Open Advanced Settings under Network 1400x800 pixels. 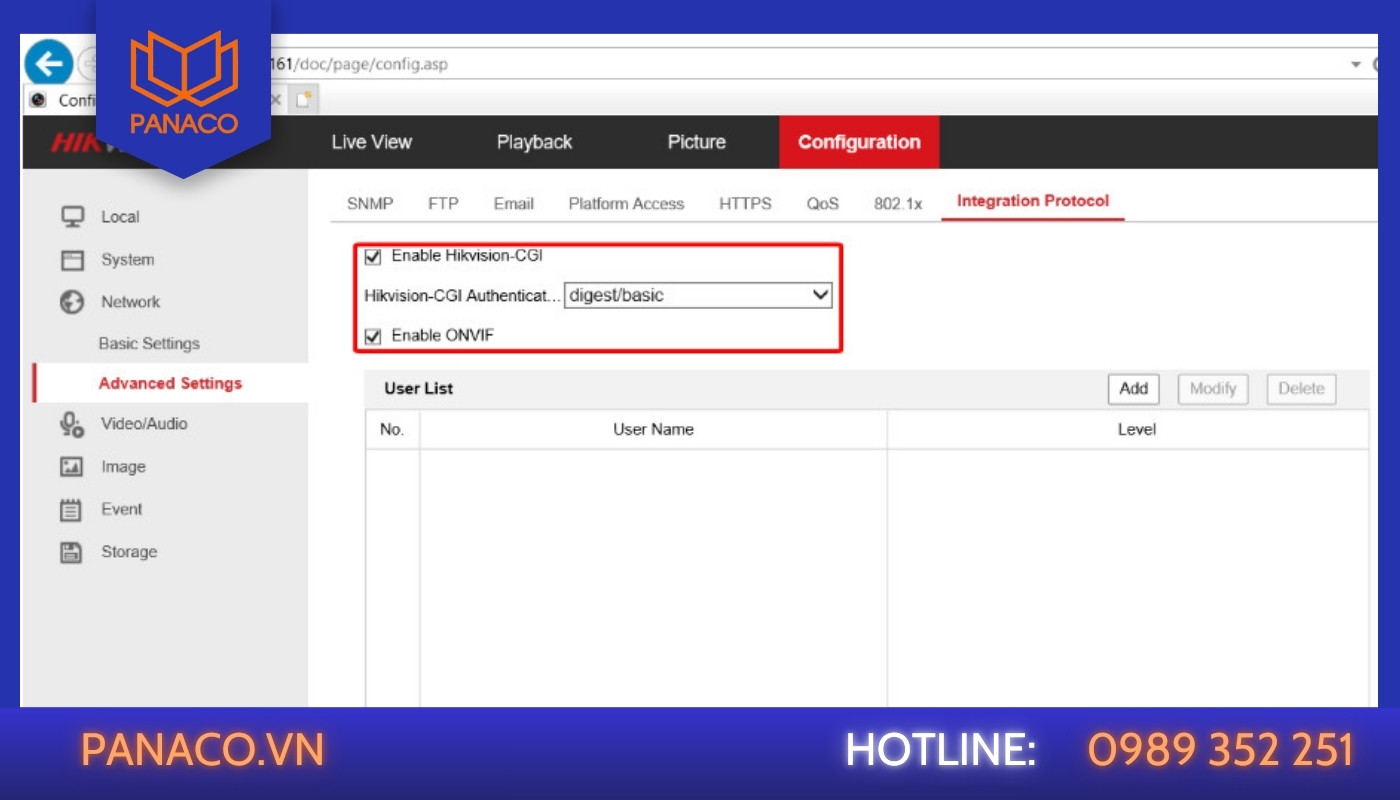click(170, 383)
